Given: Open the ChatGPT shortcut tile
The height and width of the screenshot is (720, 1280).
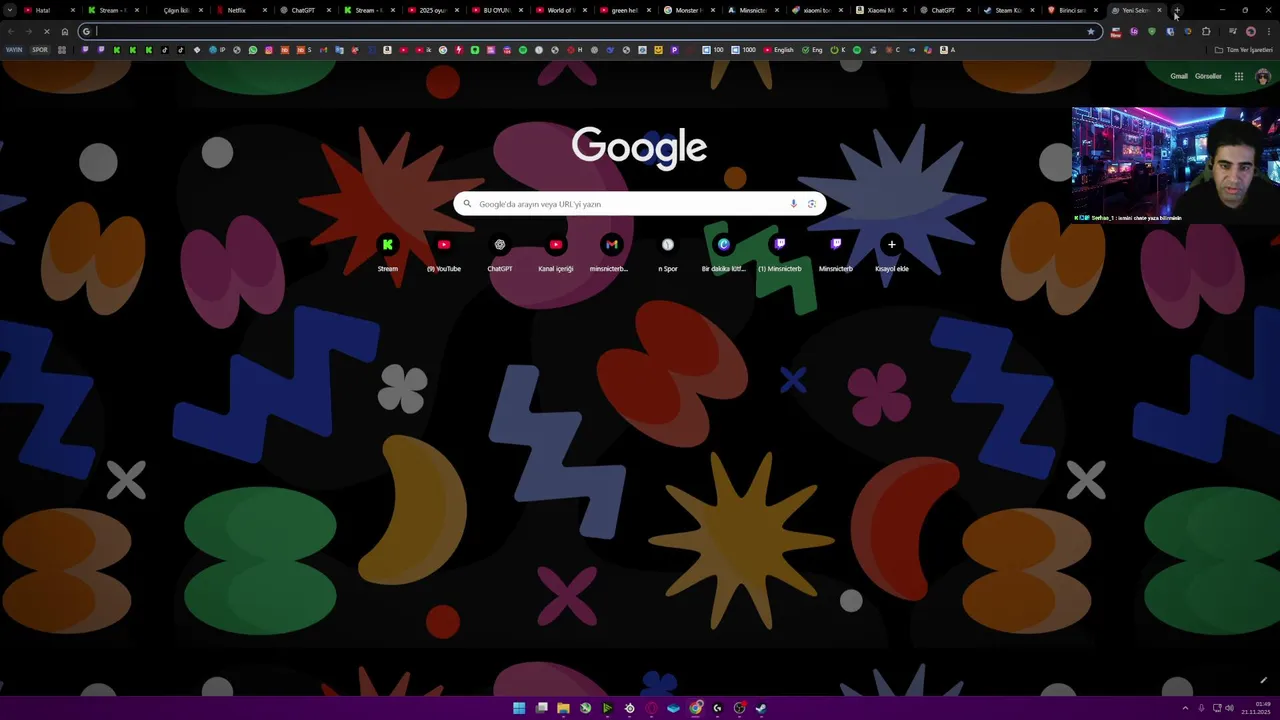Looking at the screenshot, I should [499, 252].
